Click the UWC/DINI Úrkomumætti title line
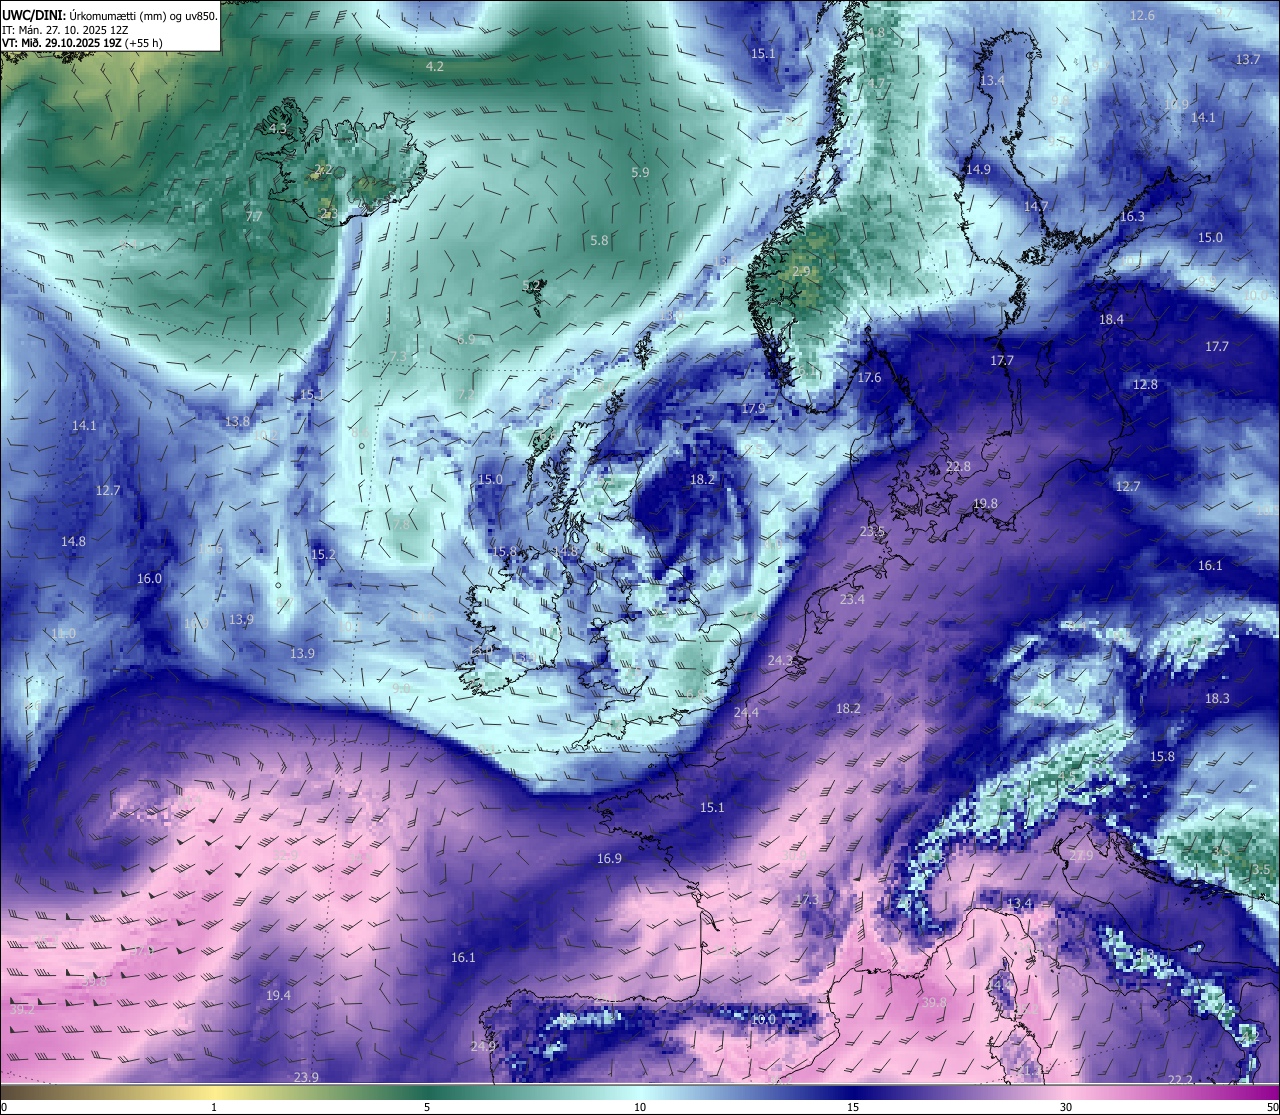1280x1115 pixels. point(109,15)
